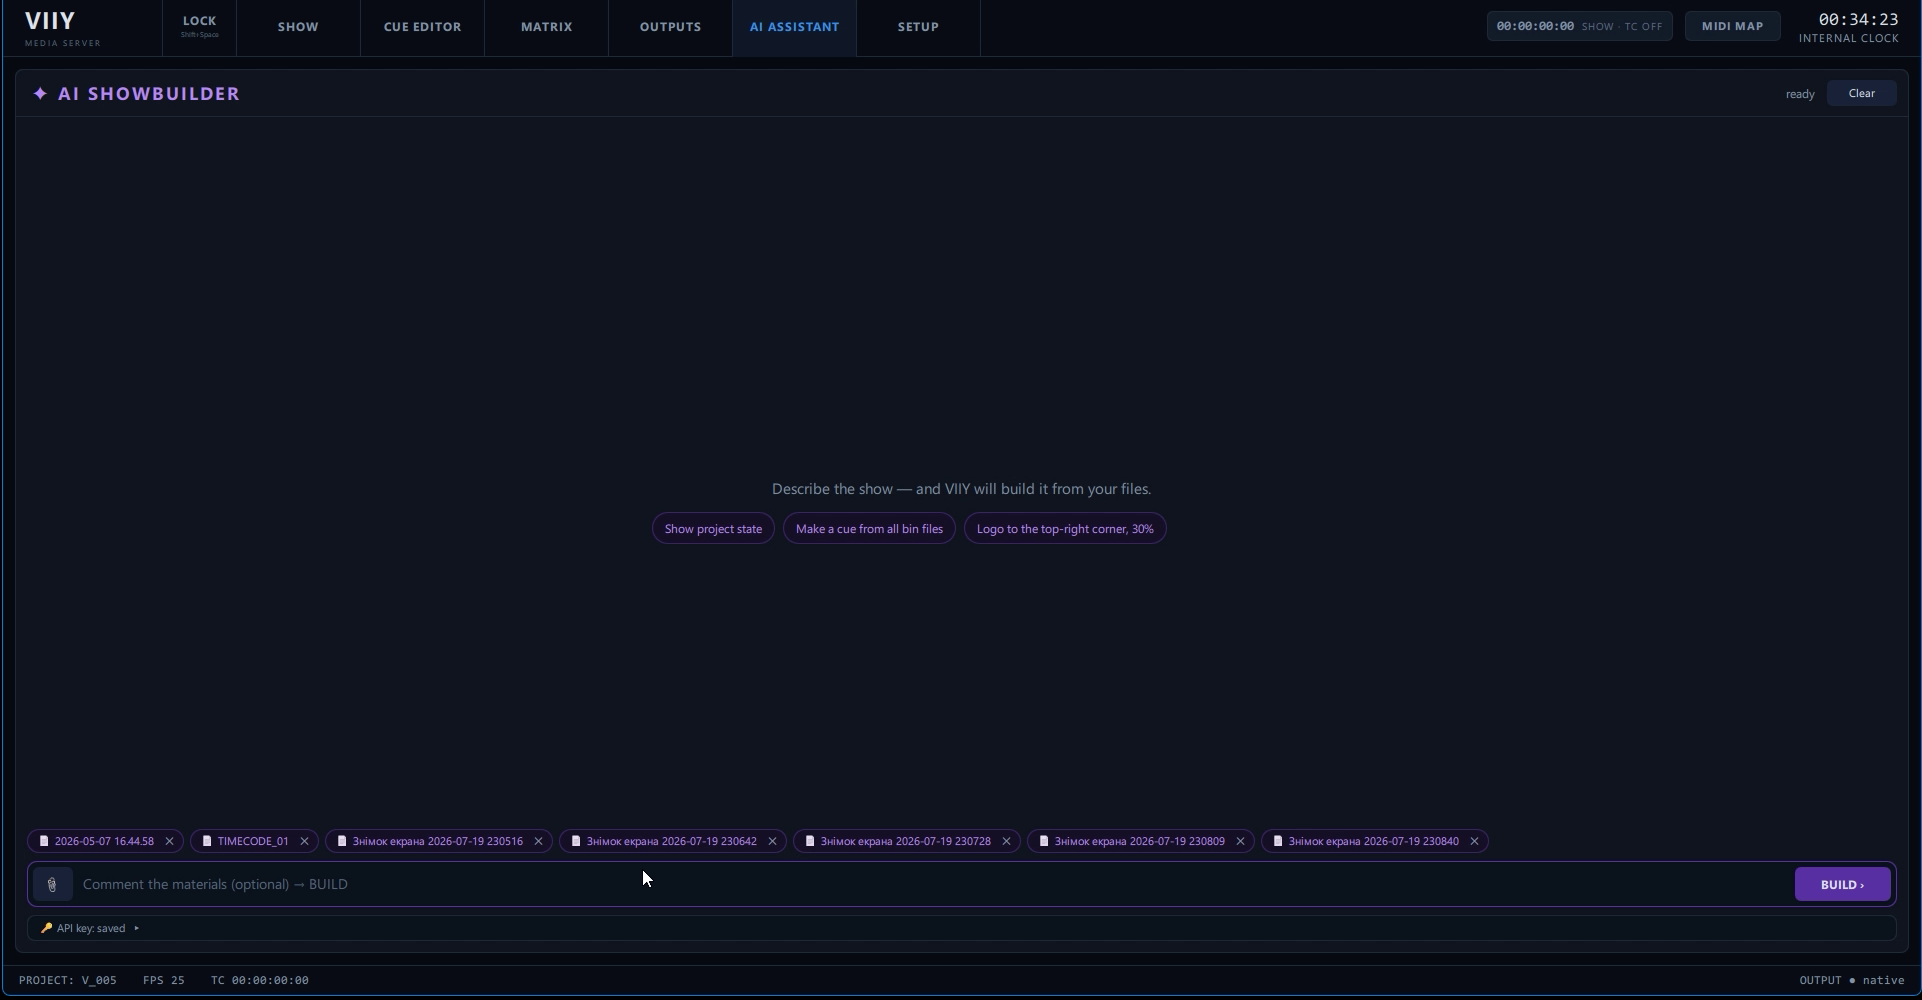
Task: Click file icon of TIMECODE_01 chip
Action: pos(207,842)
